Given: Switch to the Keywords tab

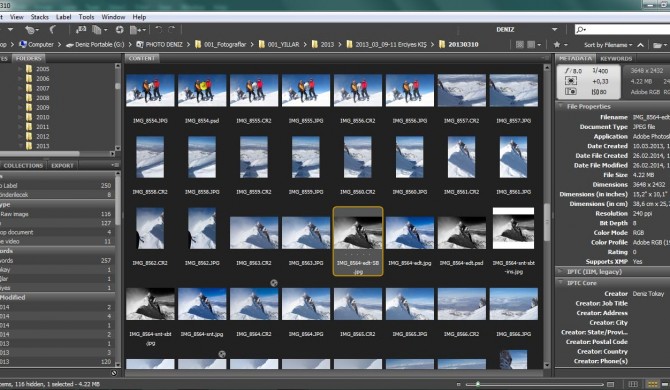Looking at the screenshot, I should [616, 59].
